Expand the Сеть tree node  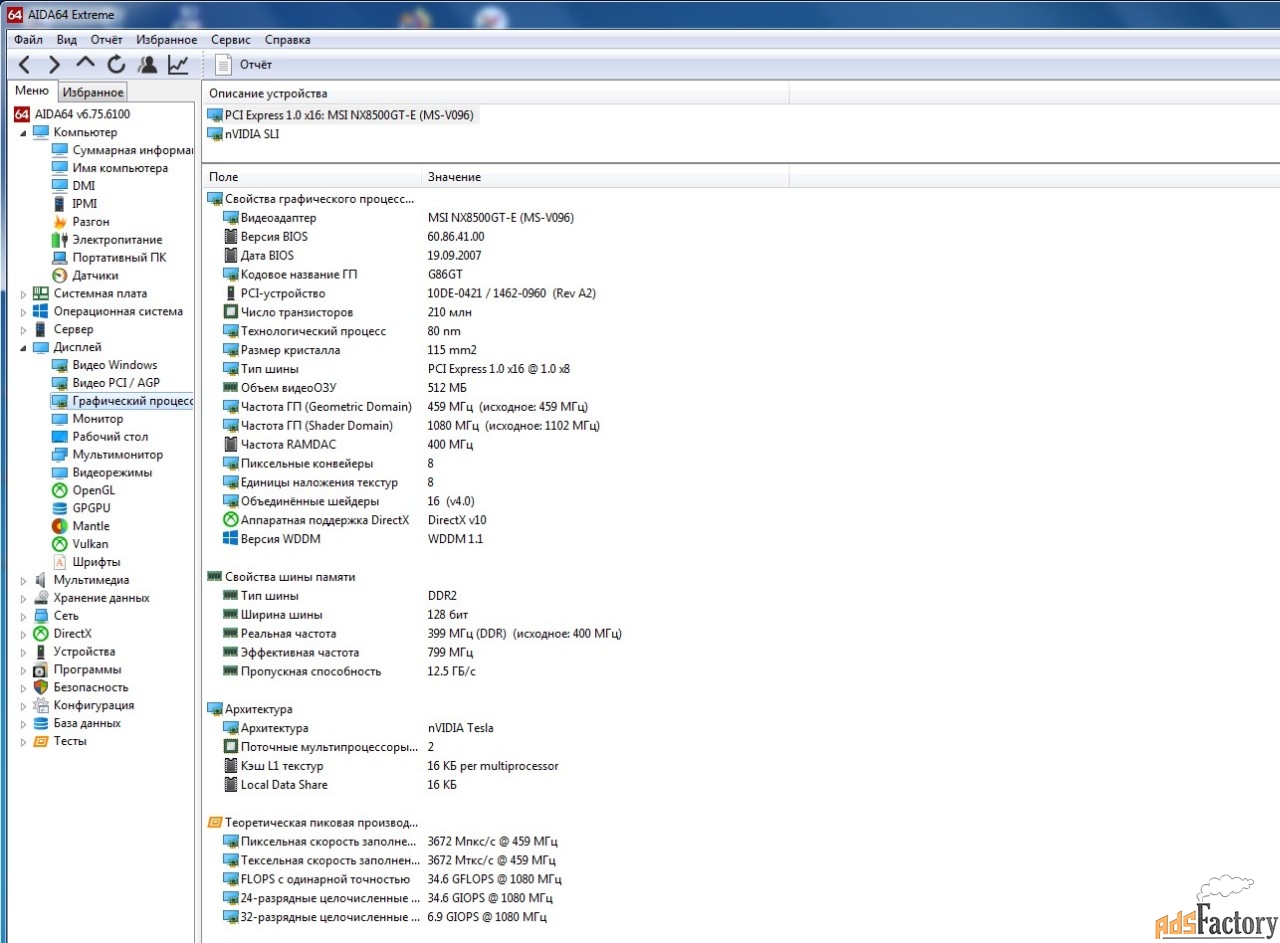tap(23, 616)
